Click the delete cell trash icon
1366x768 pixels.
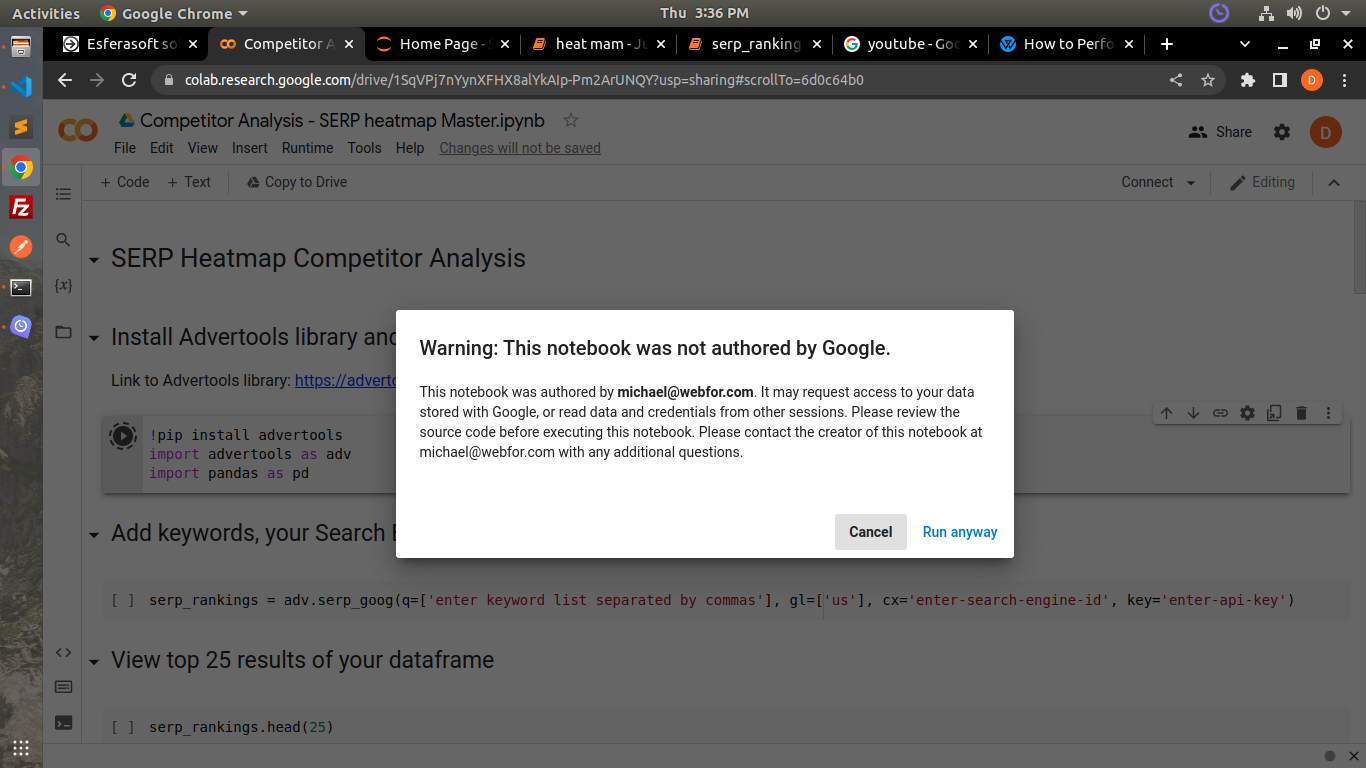[1301, 413]
